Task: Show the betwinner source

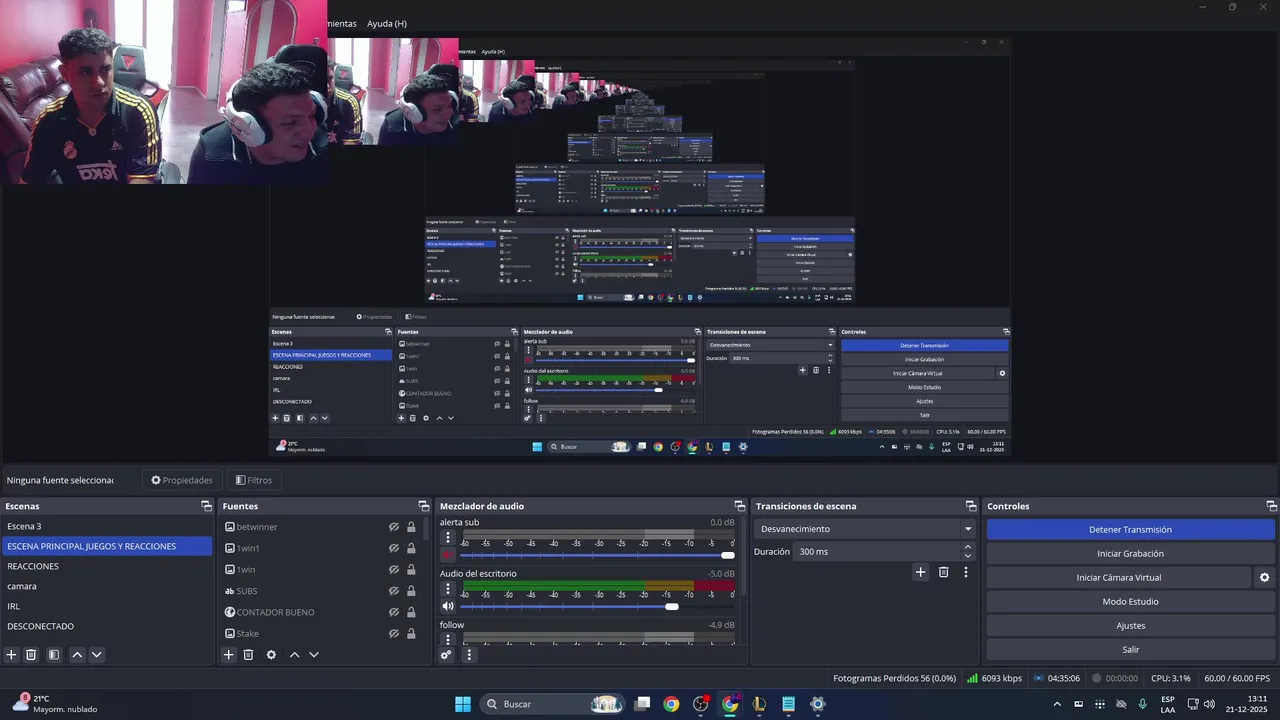Action: coord(394,527)
